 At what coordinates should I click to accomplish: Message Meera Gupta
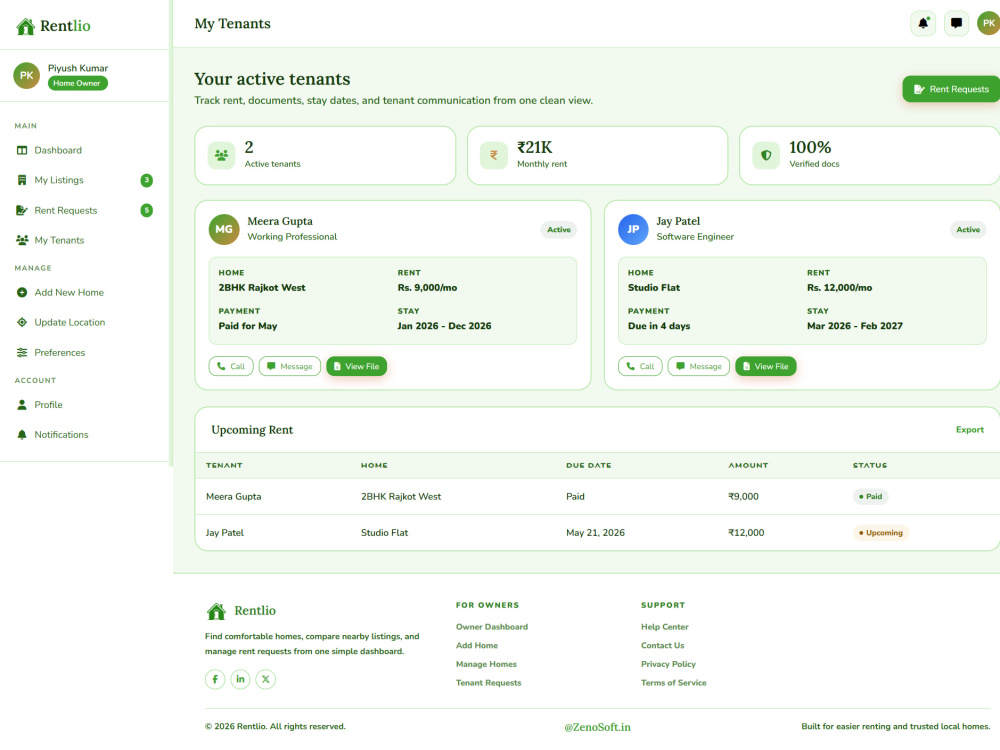[290, 367]
